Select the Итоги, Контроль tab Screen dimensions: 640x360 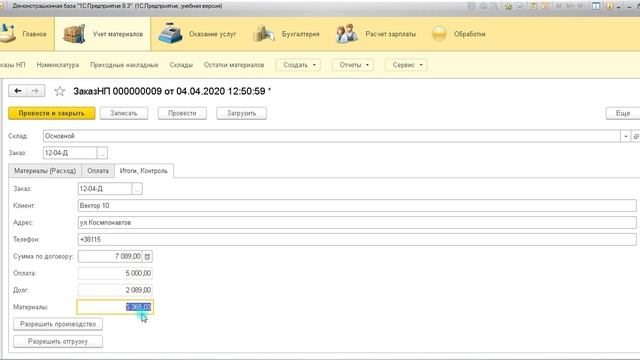tap(144, 171)
